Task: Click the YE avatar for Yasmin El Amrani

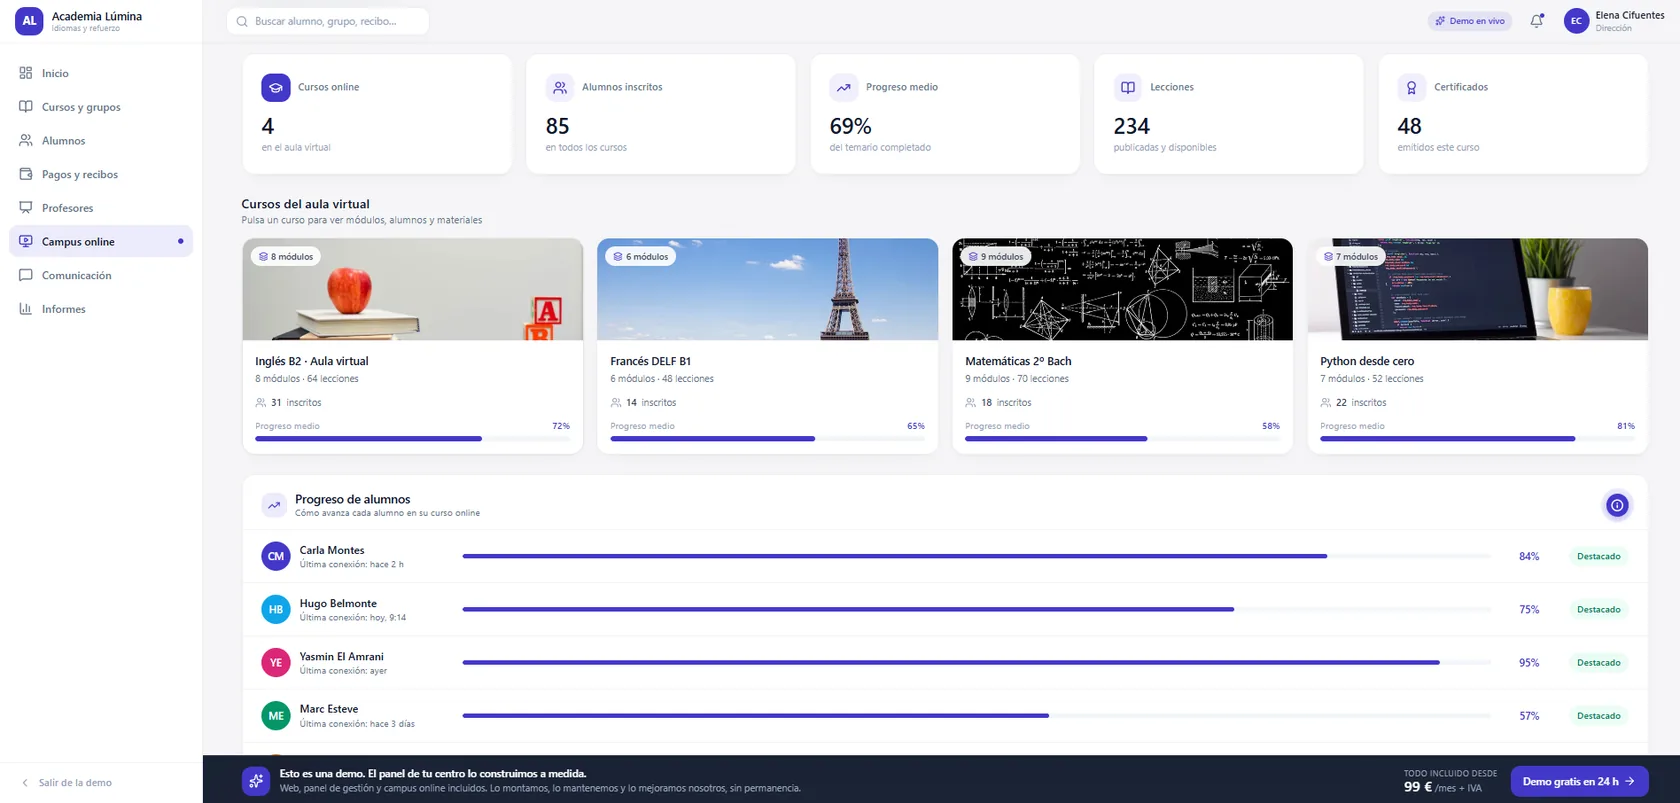Action: tap(276, 662)
